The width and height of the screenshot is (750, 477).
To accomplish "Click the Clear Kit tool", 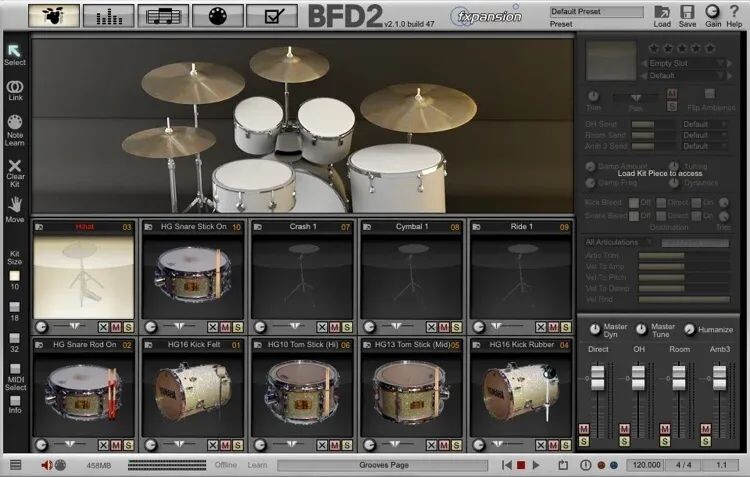I will click(15, 166).
